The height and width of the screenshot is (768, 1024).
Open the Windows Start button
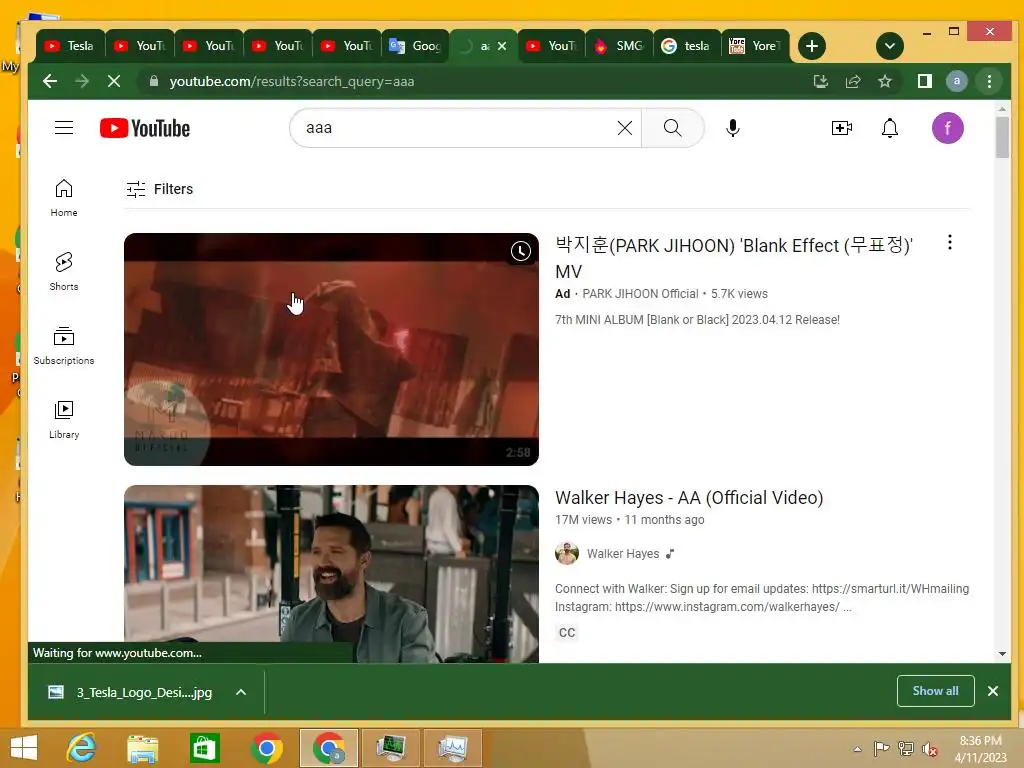click(x=24, y=748)
